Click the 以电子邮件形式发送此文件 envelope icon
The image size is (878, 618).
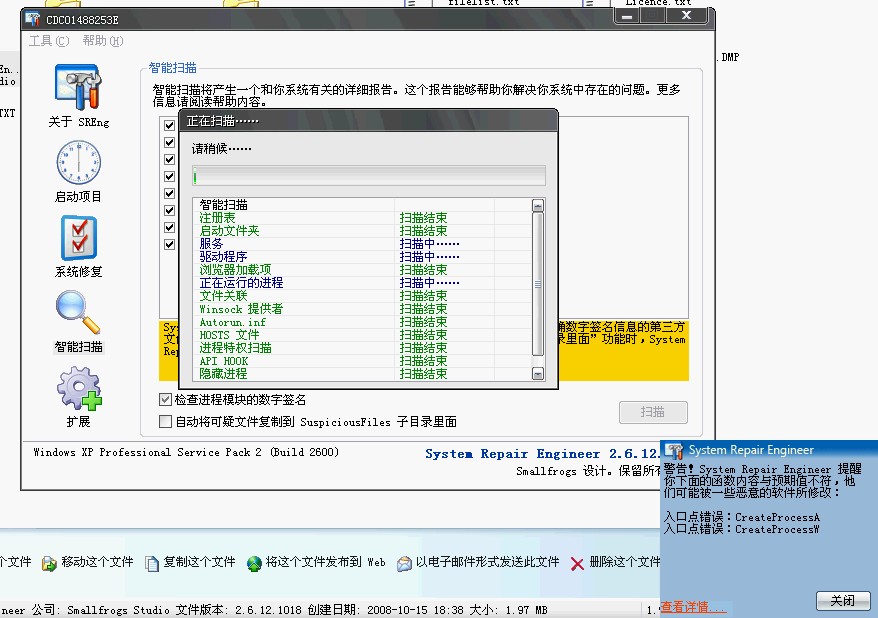[x=404, y=563]
